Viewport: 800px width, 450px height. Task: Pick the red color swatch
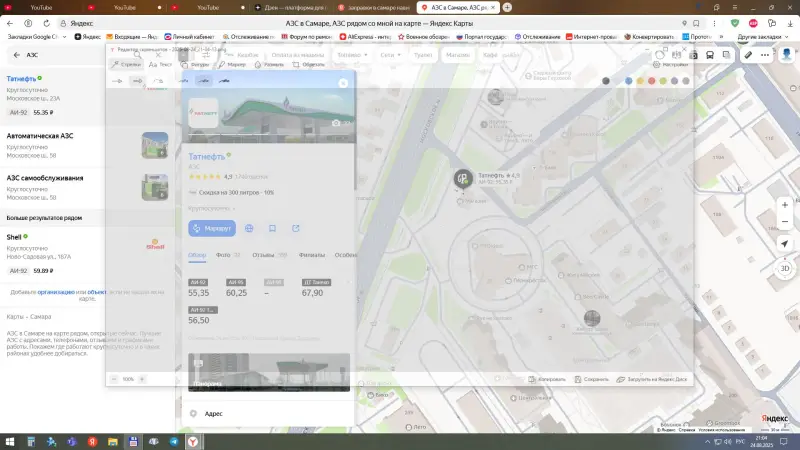point(652,81)
